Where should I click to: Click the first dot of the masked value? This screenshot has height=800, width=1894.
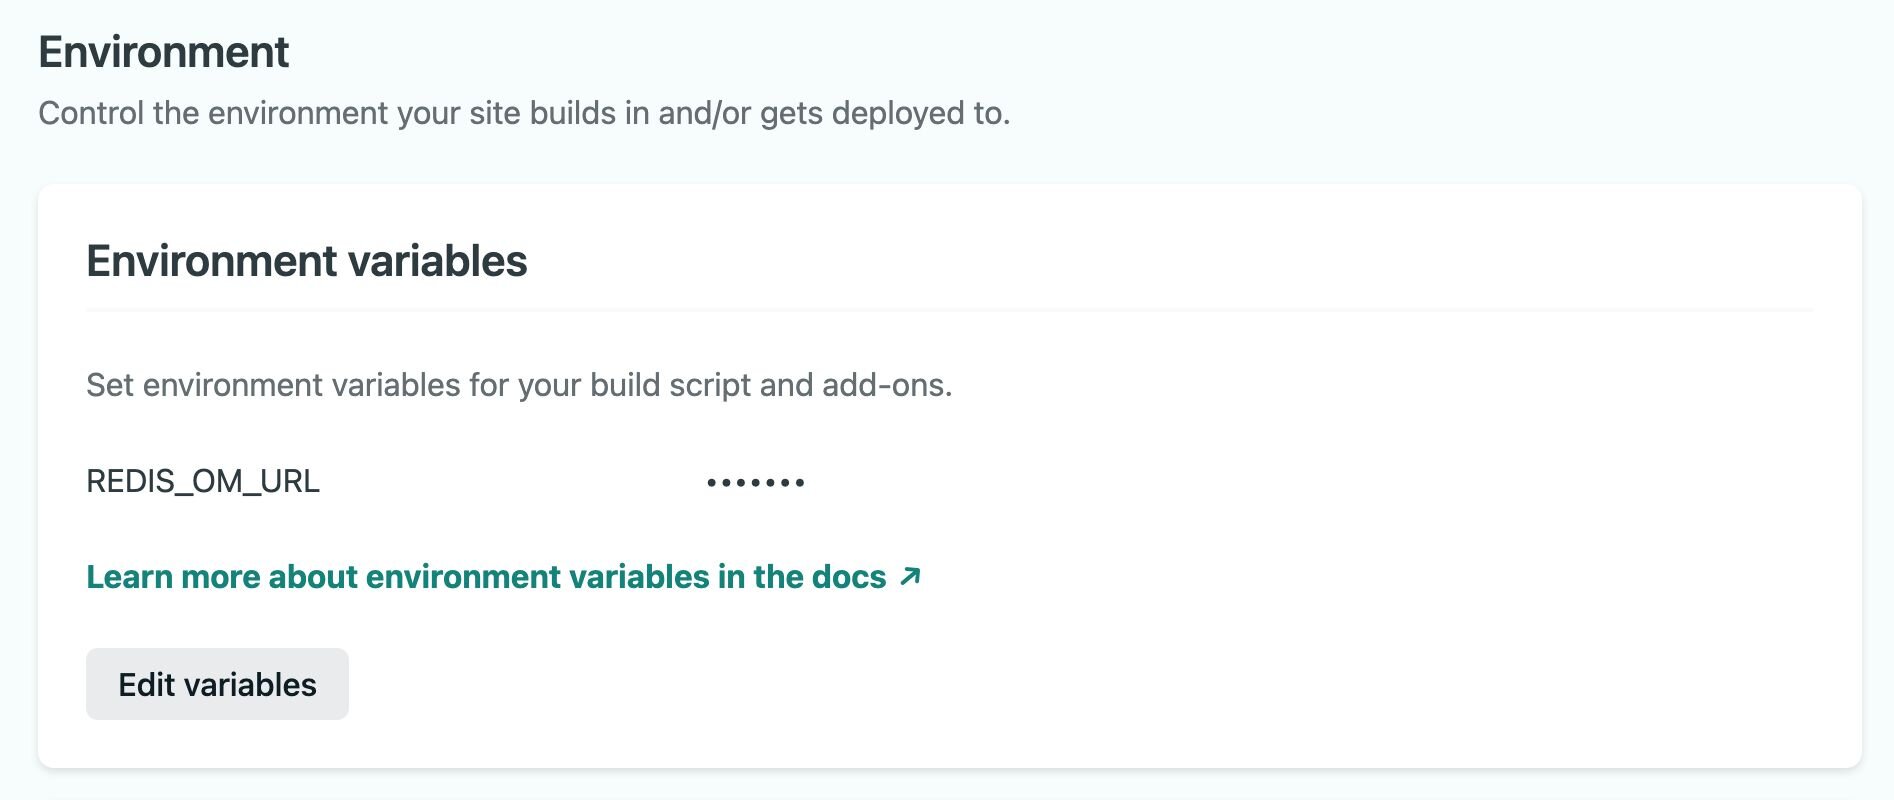tap(711, 483)
